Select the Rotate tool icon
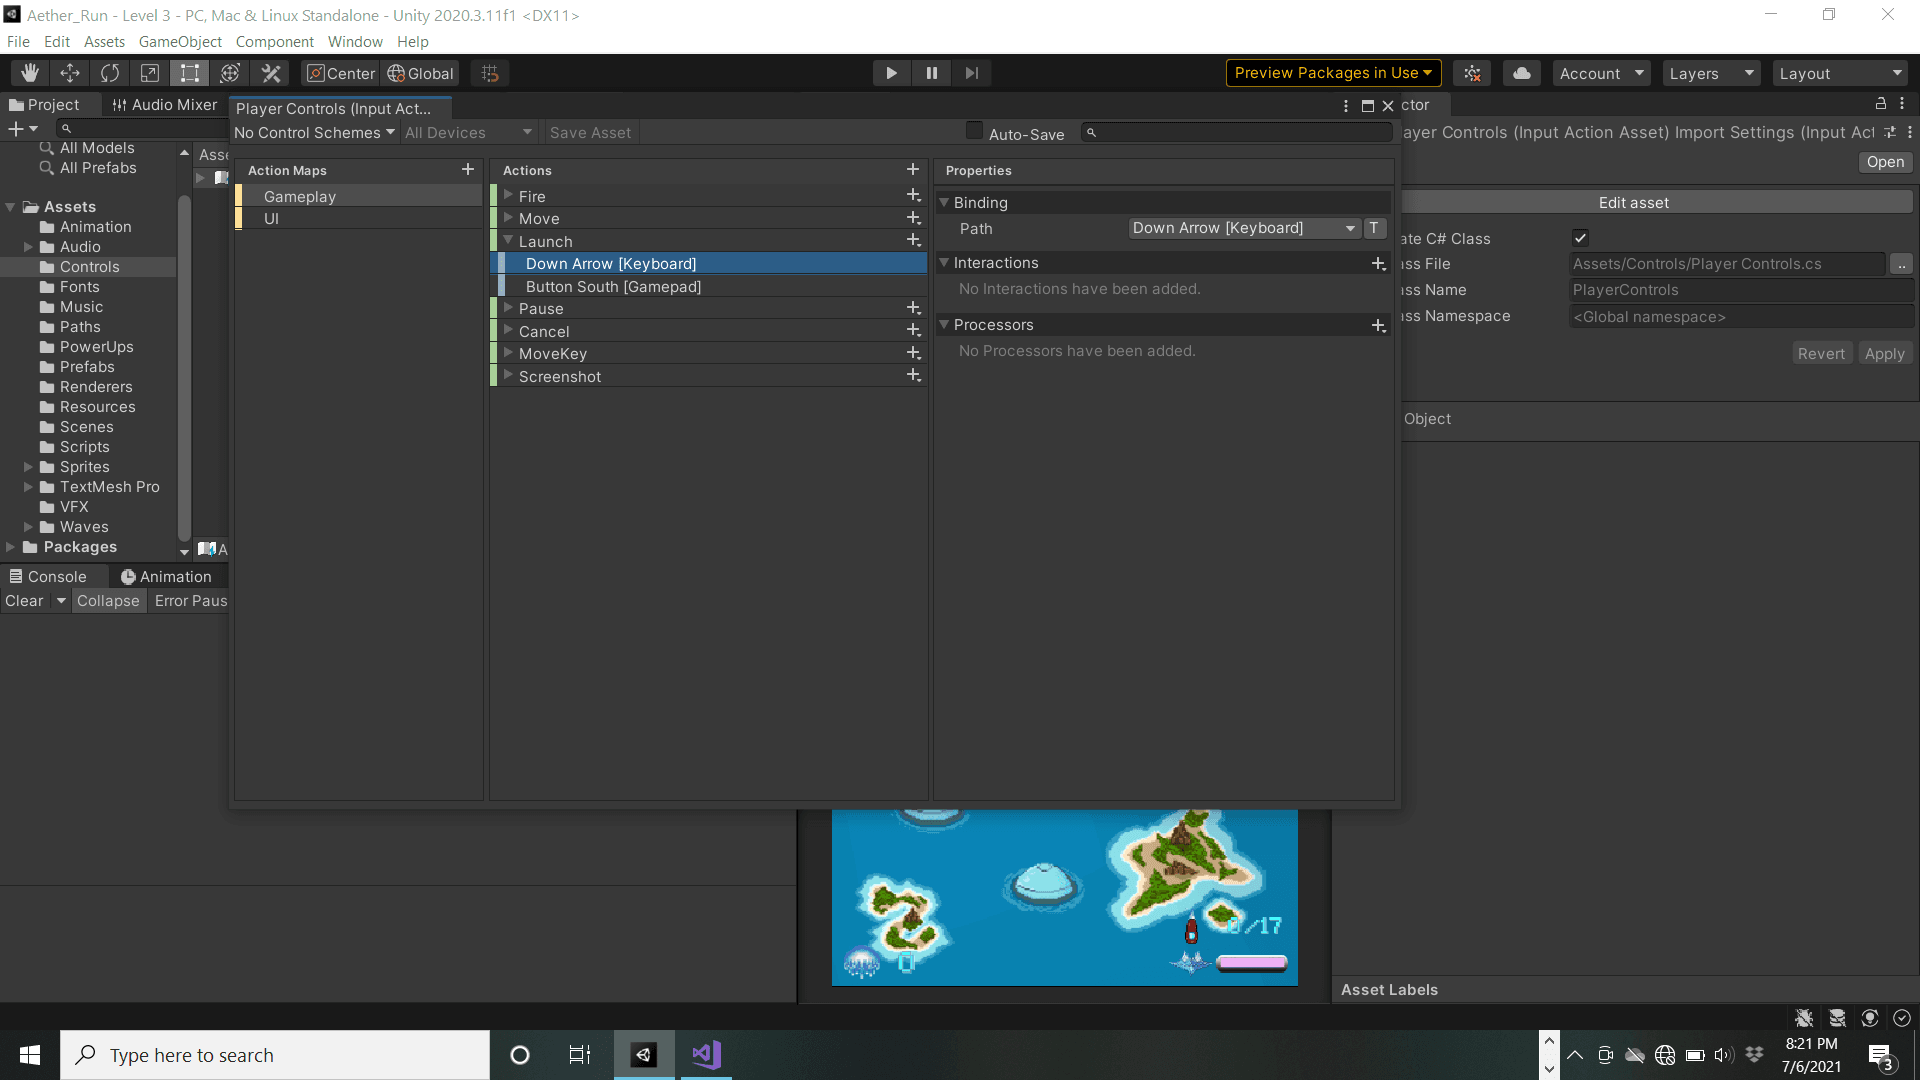Viewport: 1920px width, 1080px height. (110, 73)
